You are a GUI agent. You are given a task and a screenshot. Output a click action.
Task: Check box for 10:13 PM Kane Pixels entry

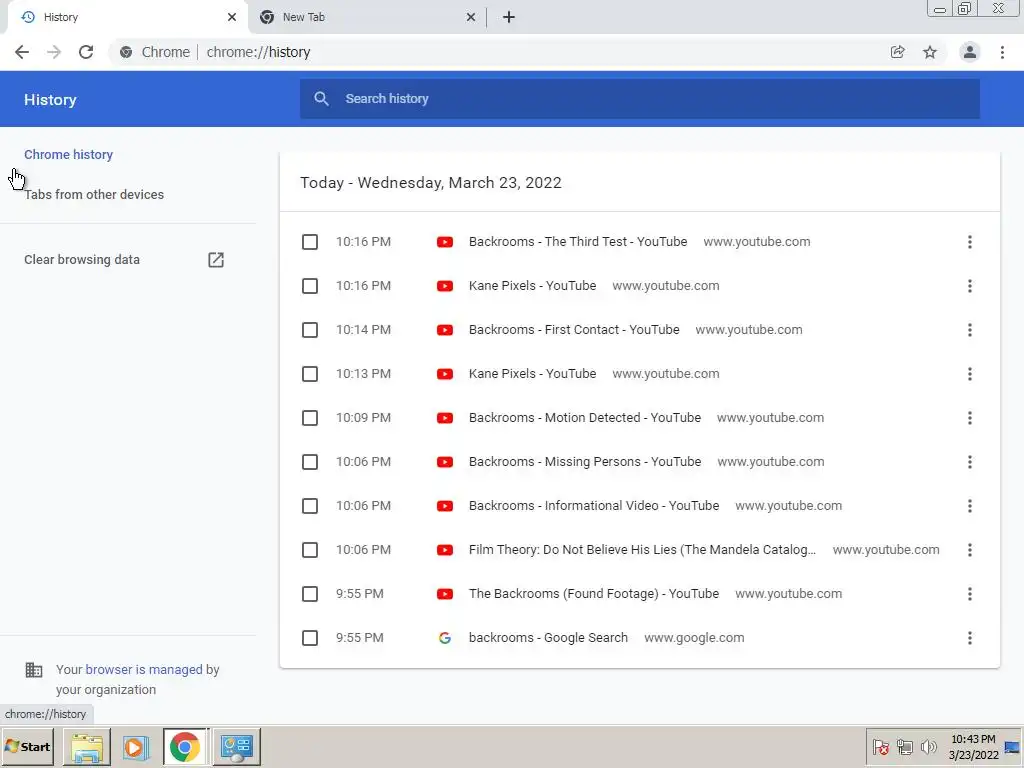[x=310, y=374]
